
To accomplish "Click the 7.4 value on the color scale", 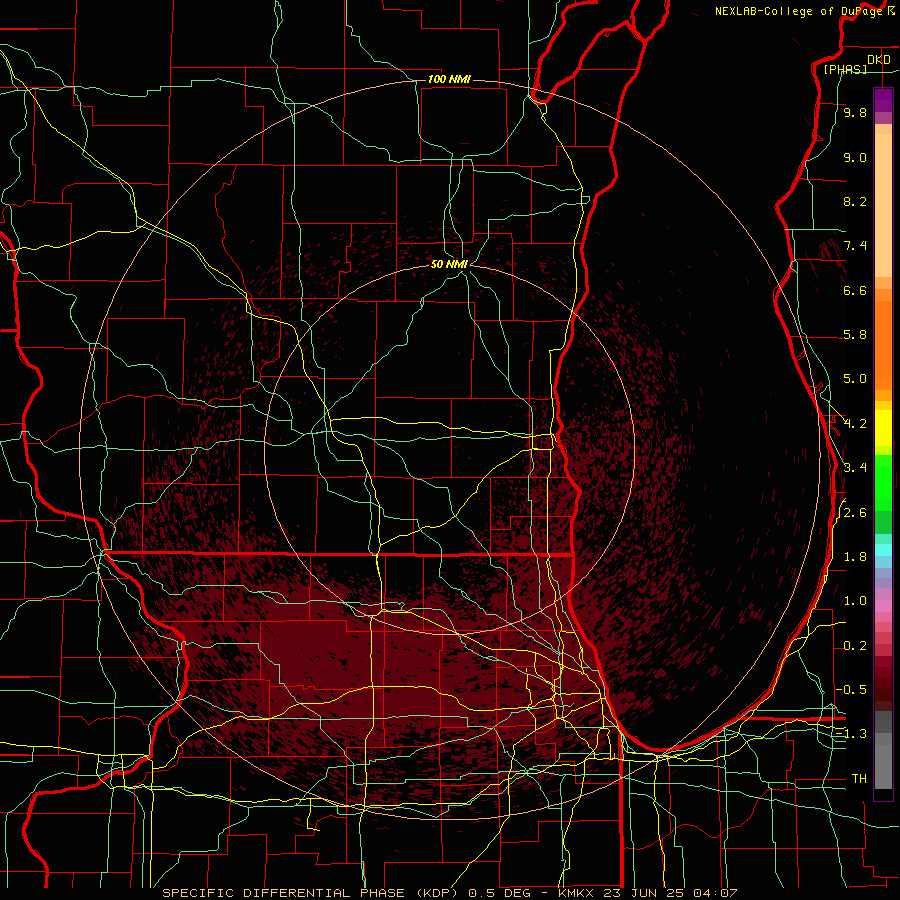I will coord(855,246).
